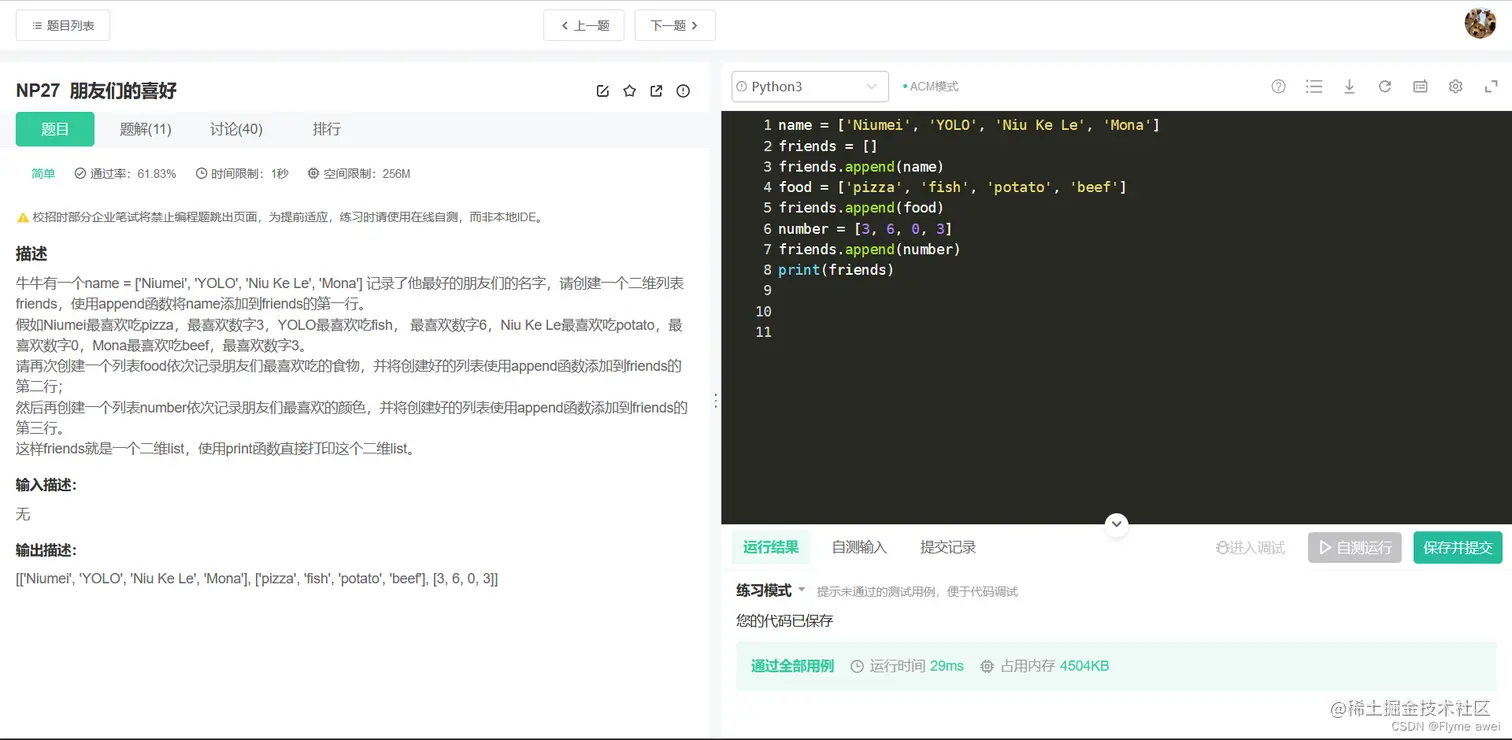Open the help question mark icon

pos(1278,86)
